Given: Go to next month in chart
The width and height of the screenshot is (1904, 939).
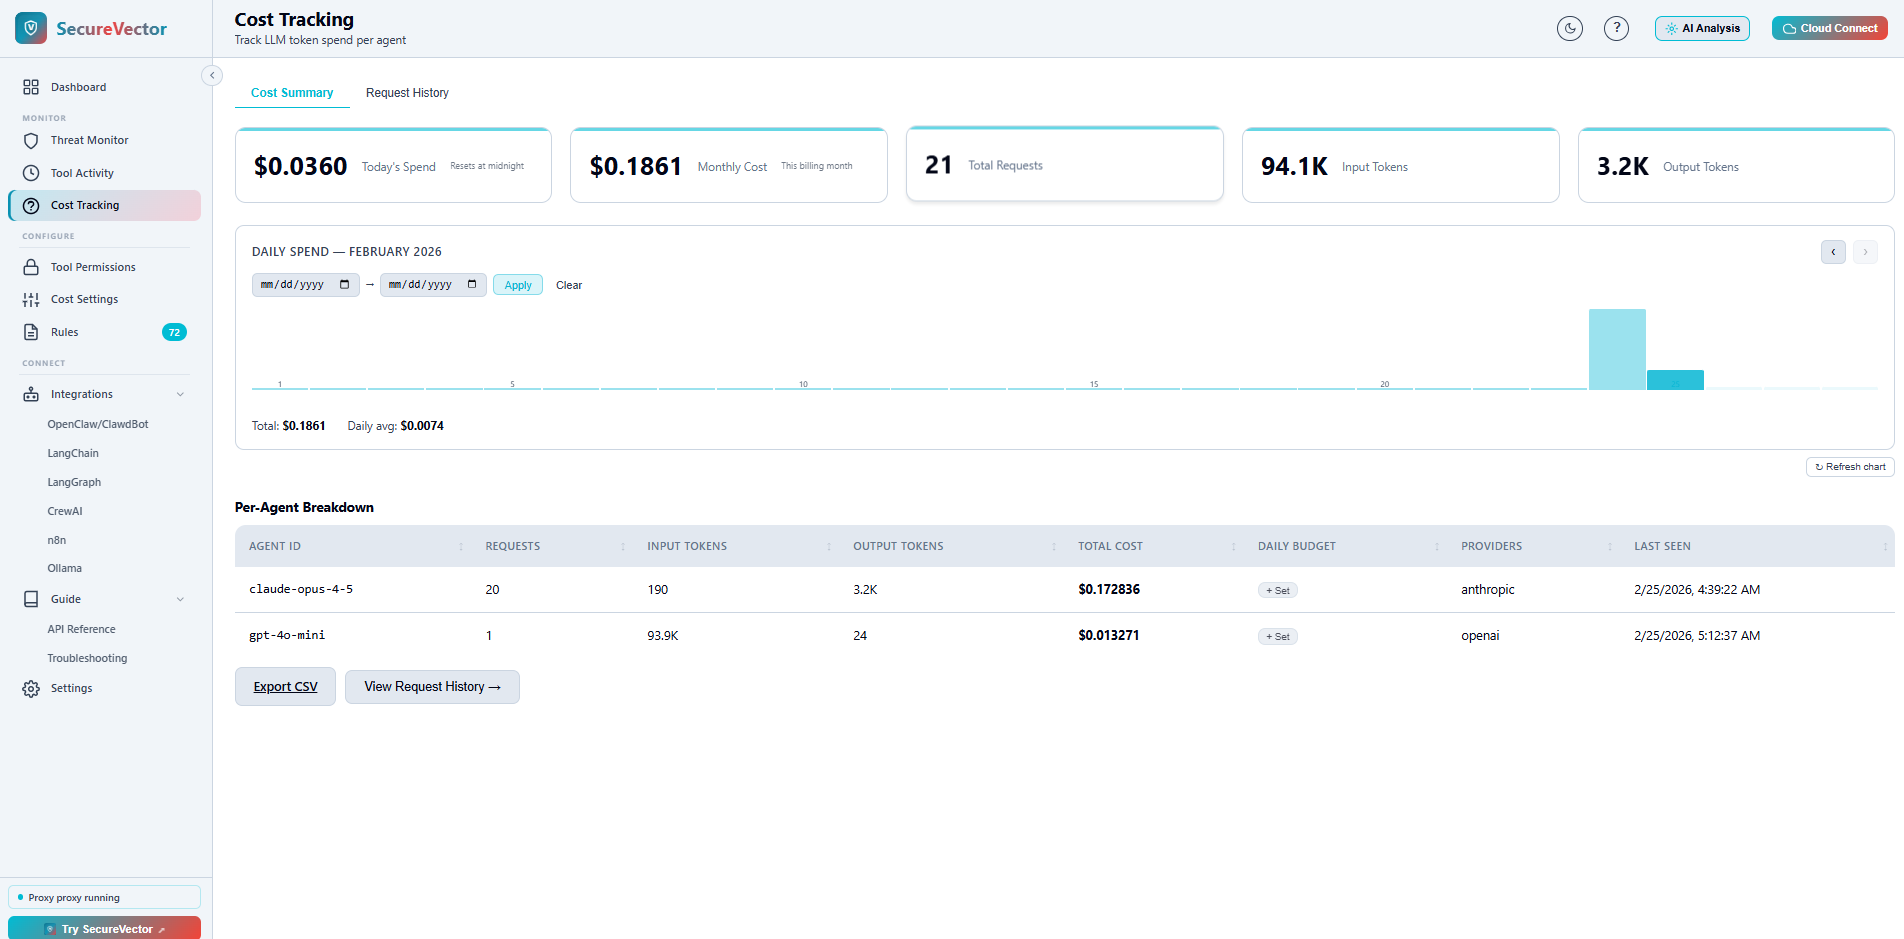Looking at the screenshot, I should click(1865, 252).
